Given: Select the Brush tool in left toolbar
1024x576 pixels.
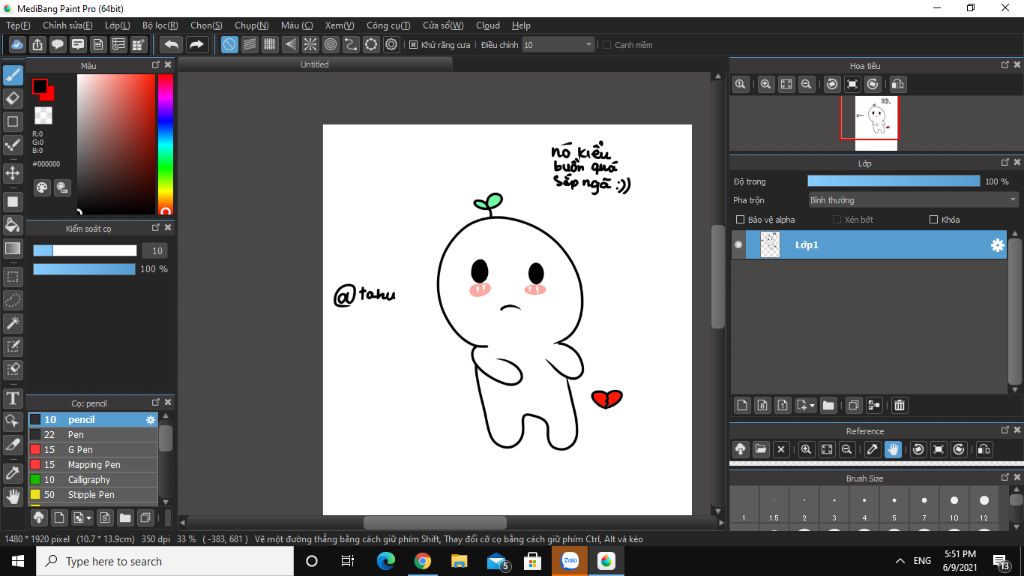Looking at the screenshot, I should pos(13,75).
